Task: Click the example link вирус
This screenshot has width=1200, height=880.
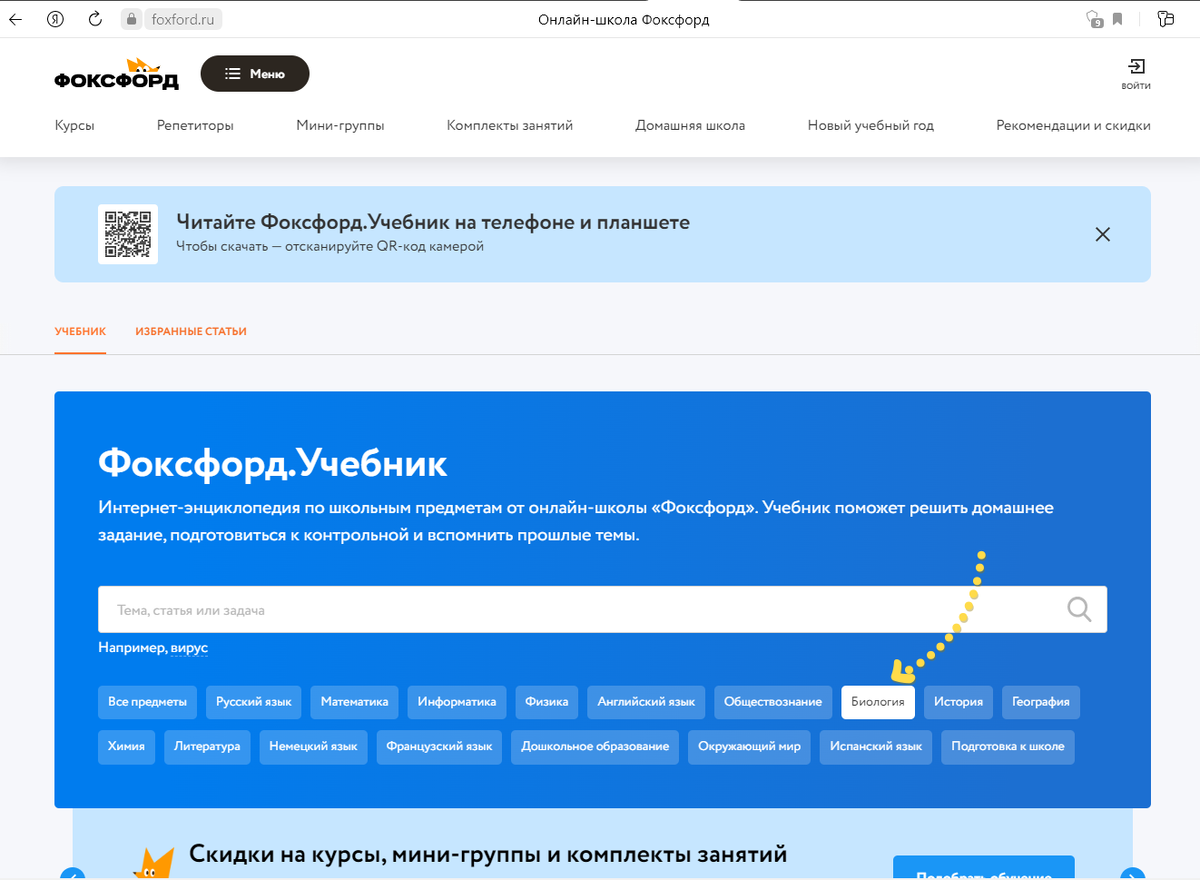Action: tap(189, 648)
